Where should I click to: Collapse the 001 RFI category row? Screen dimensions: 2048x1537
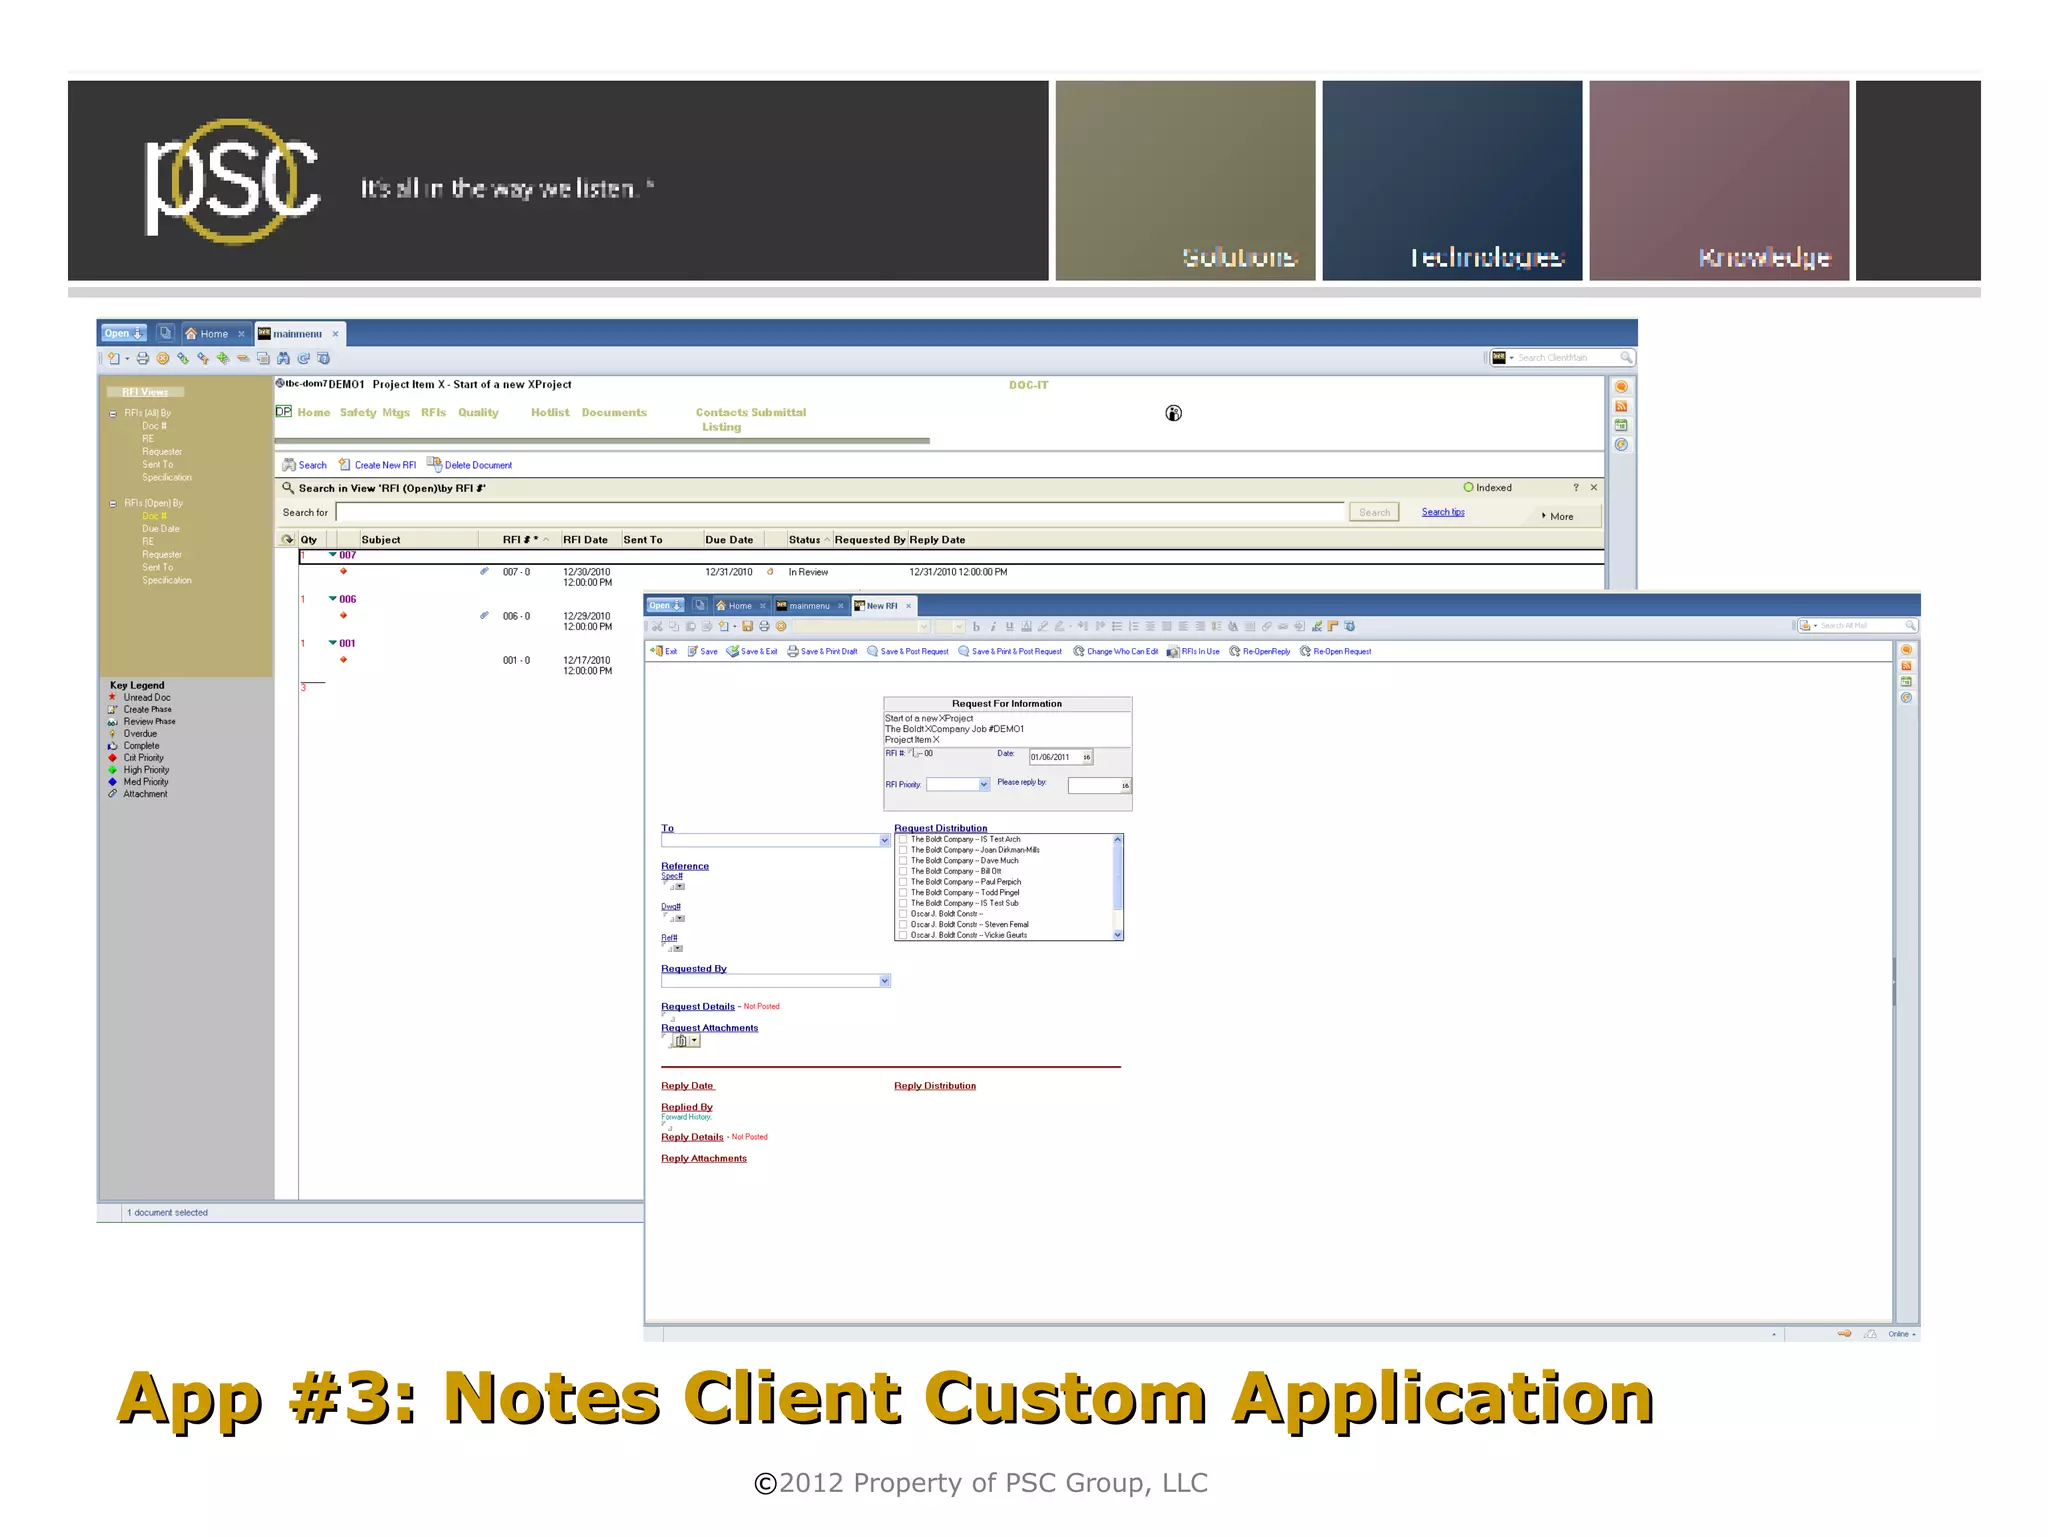[x=333, y=643]
